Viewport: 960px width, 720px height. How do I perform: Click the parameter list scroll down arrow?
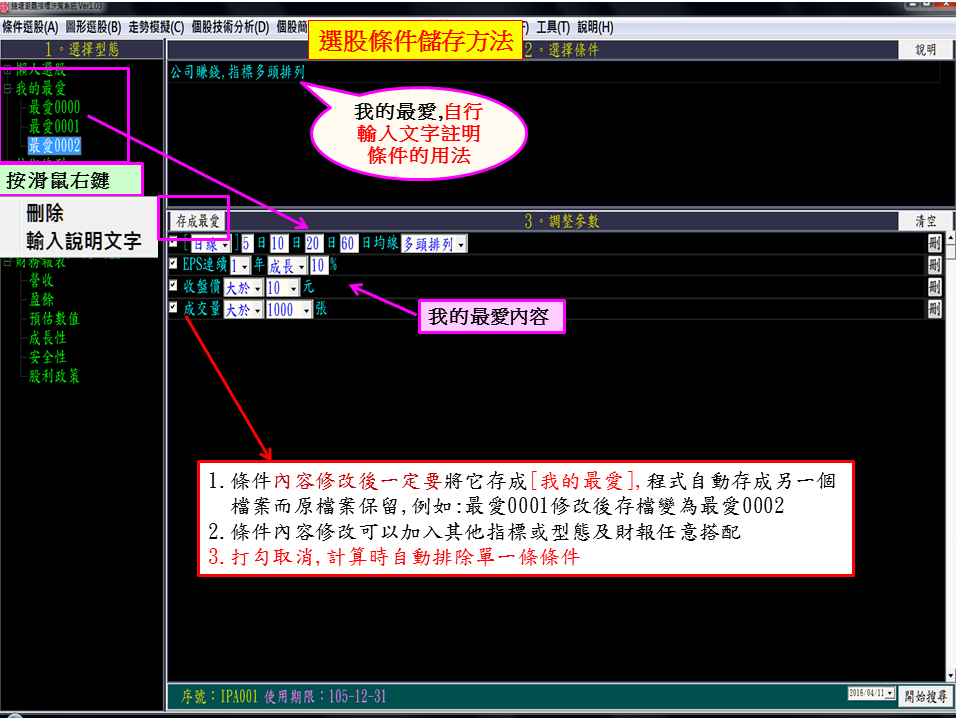point(951,676)
